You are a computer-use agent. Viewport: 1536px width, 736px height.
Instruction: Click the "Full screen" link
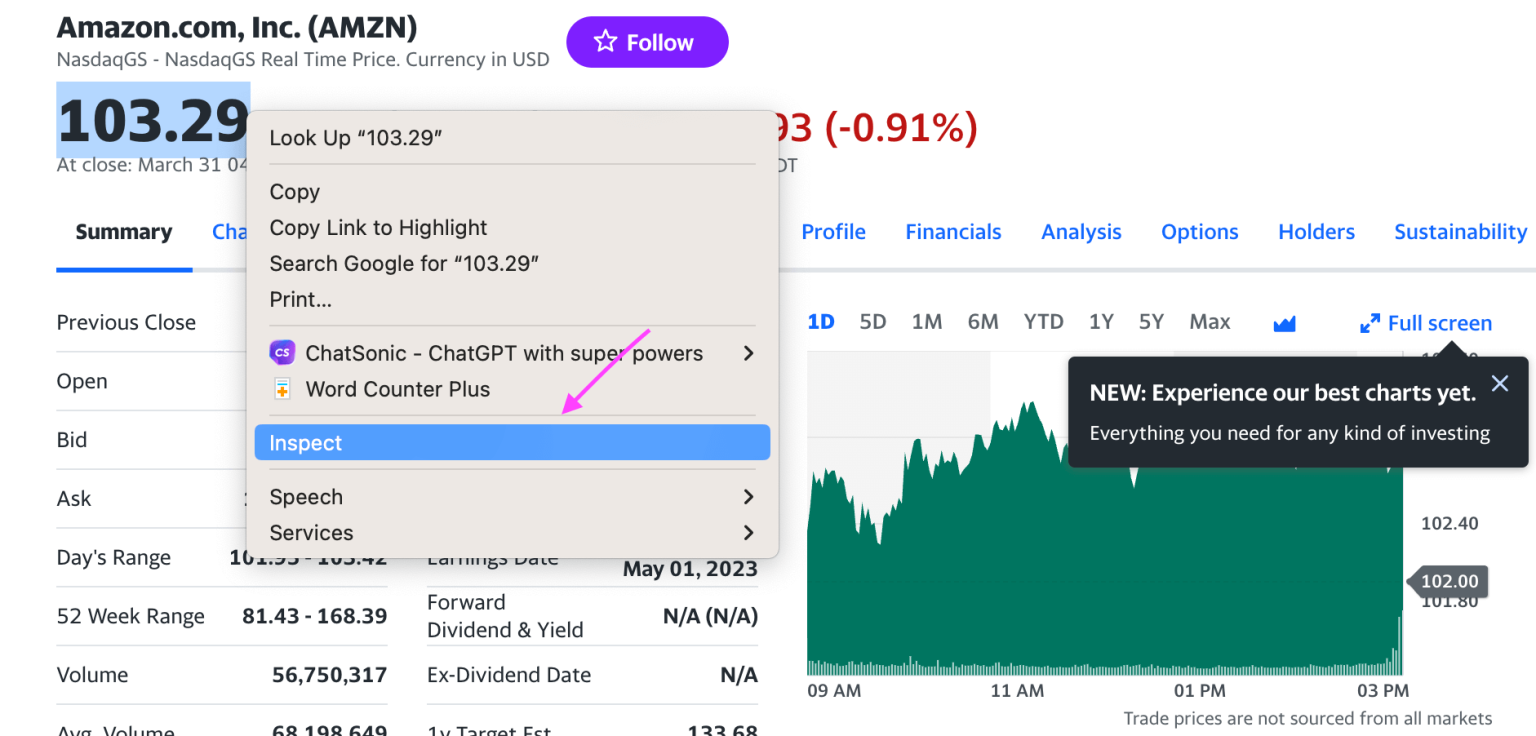(x=1440, y=322)
